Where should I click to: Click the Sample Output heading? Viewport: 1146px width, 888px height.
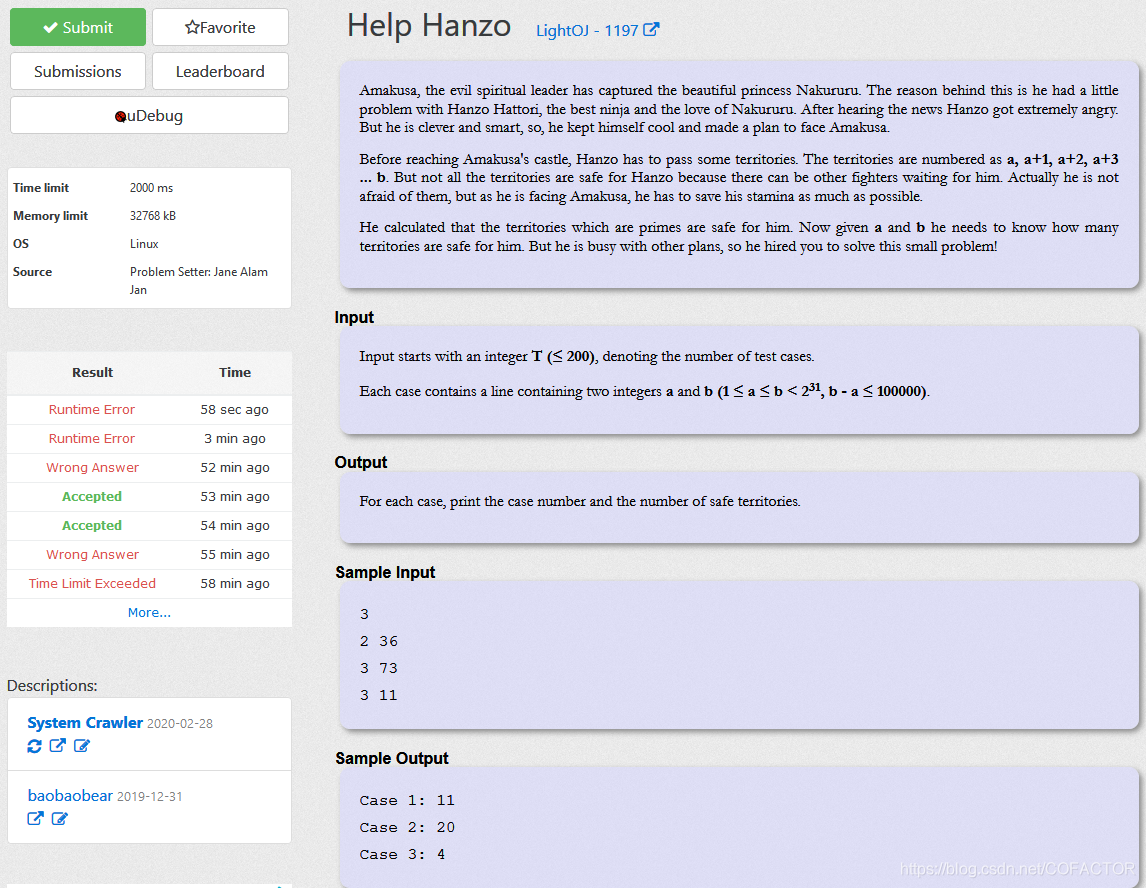pos(392,759)
